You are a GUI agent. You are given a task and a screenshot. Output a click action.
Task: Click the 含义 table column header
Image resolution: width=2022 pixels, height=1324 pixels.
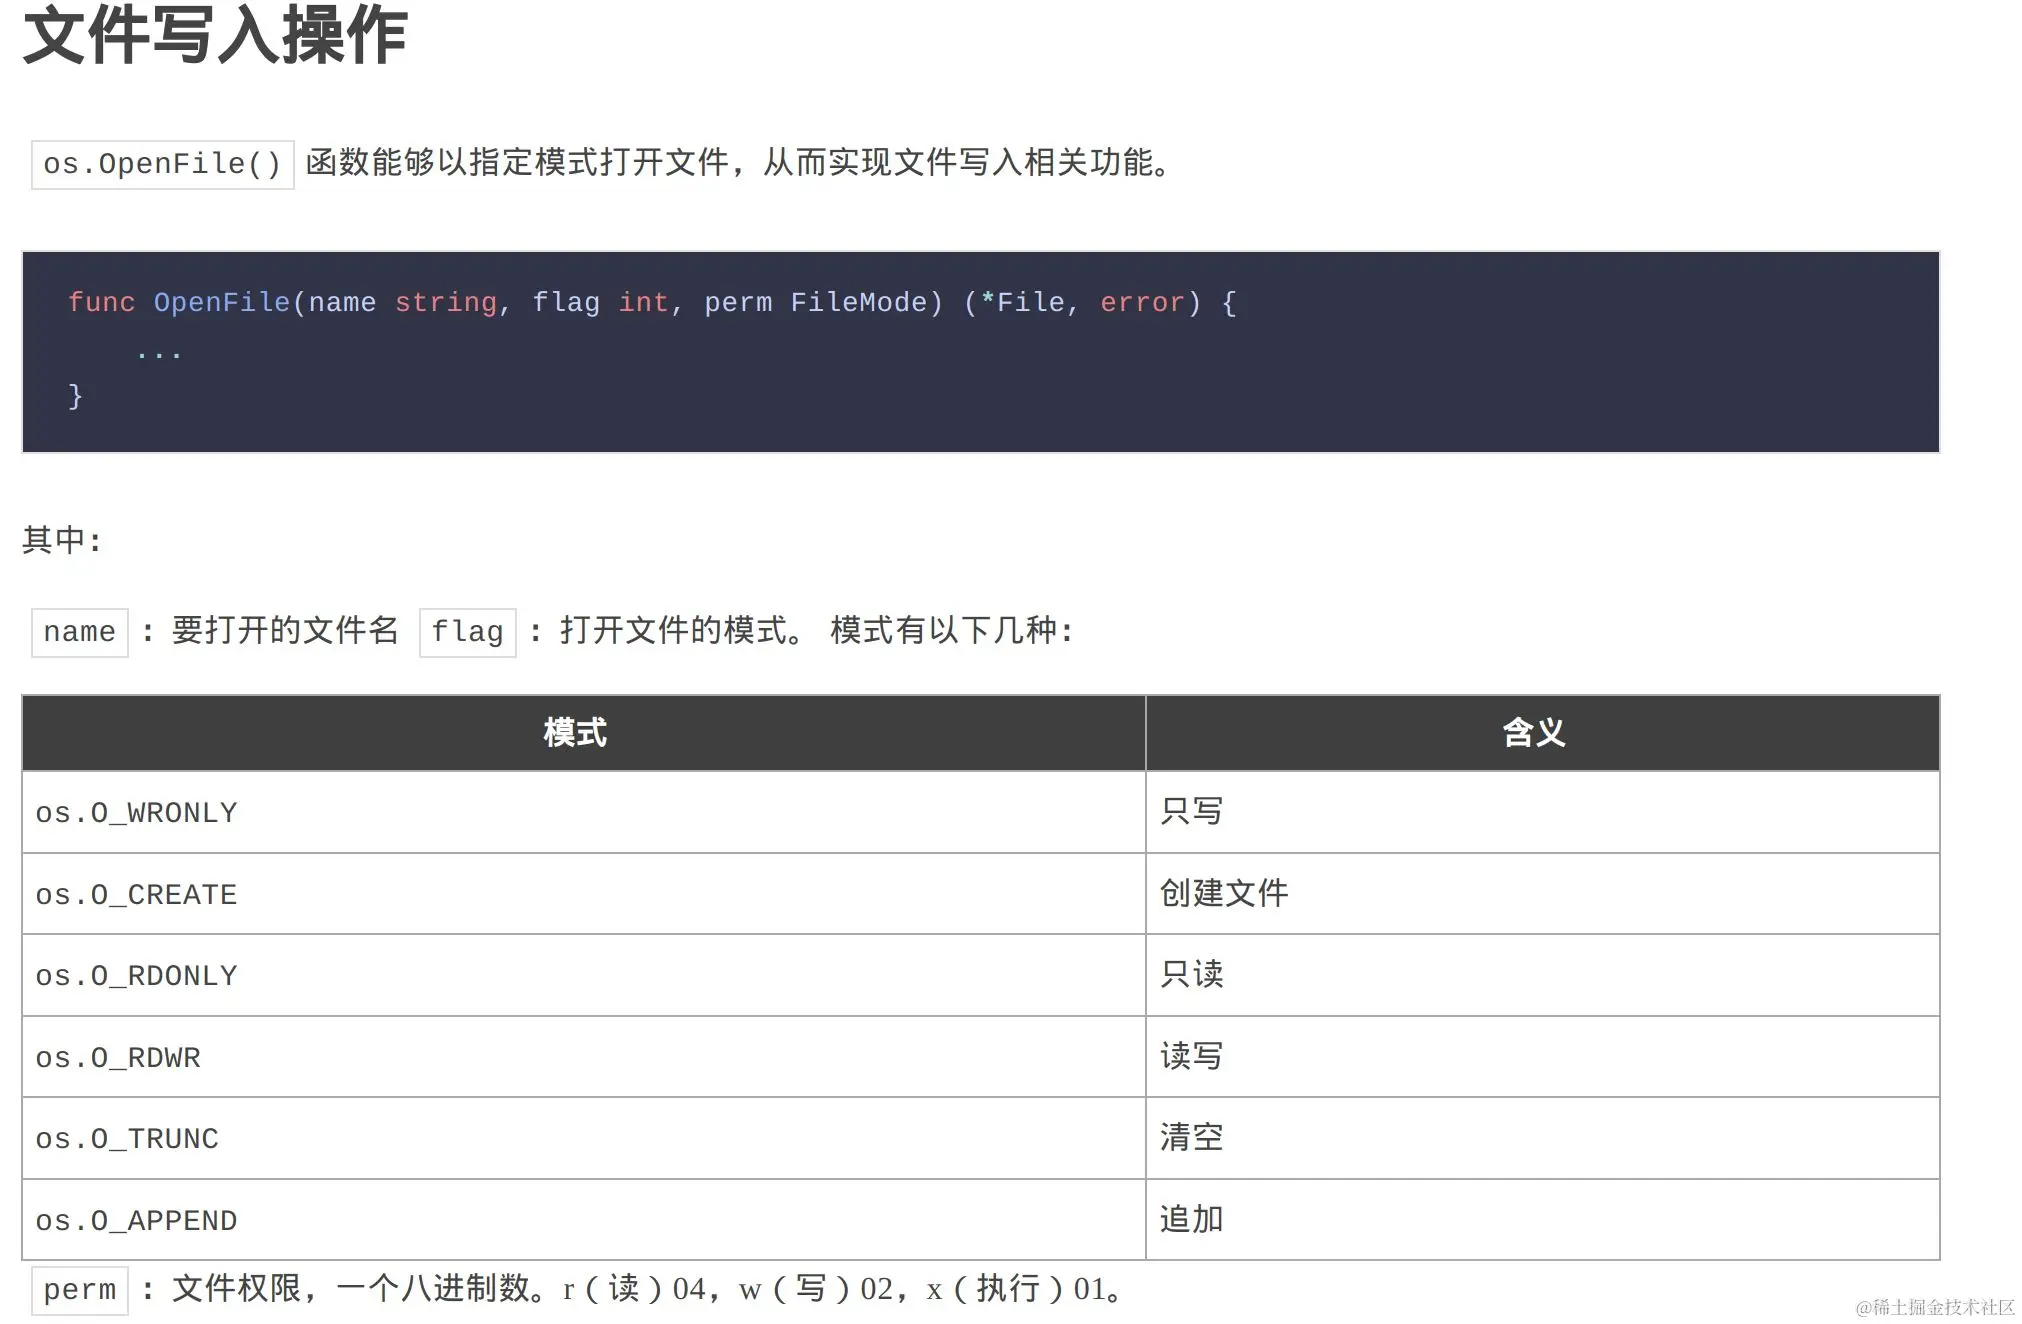click(1533, 733)
